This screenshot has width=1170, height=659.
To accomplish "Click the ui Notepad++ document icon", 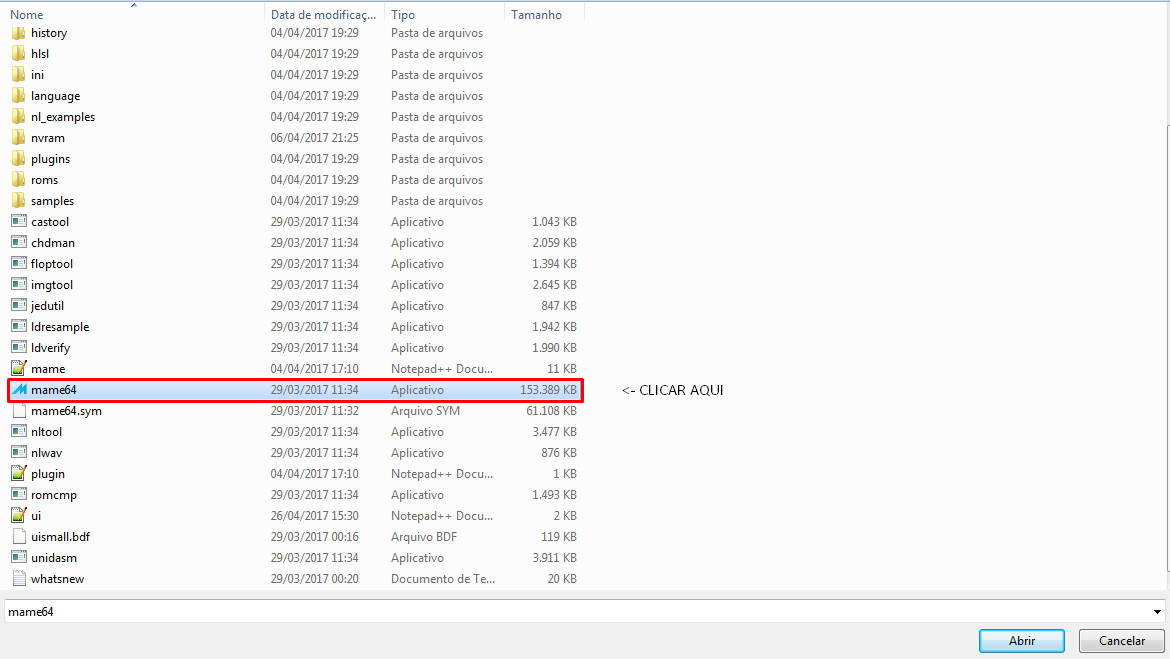I will pos(19,515).
